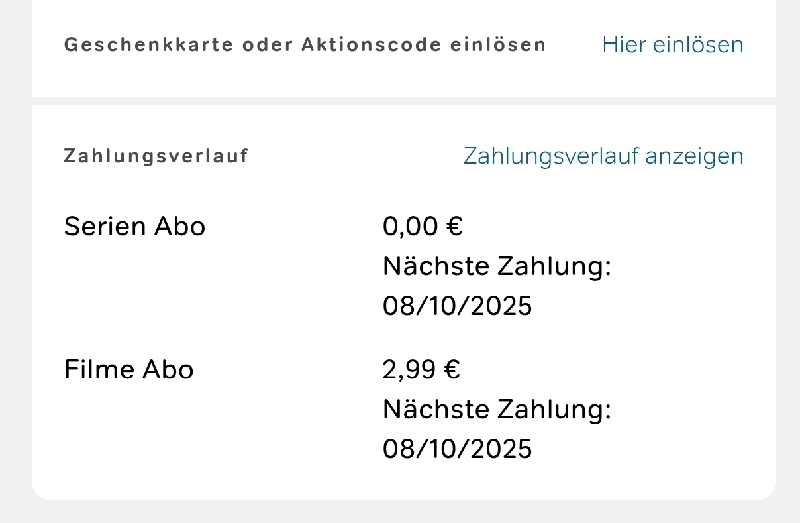The width and height of the screenshot is (800, 523).
Task: Click "Nächste Zahlung:" under Filme Abo price
Action: pos(496,410)
